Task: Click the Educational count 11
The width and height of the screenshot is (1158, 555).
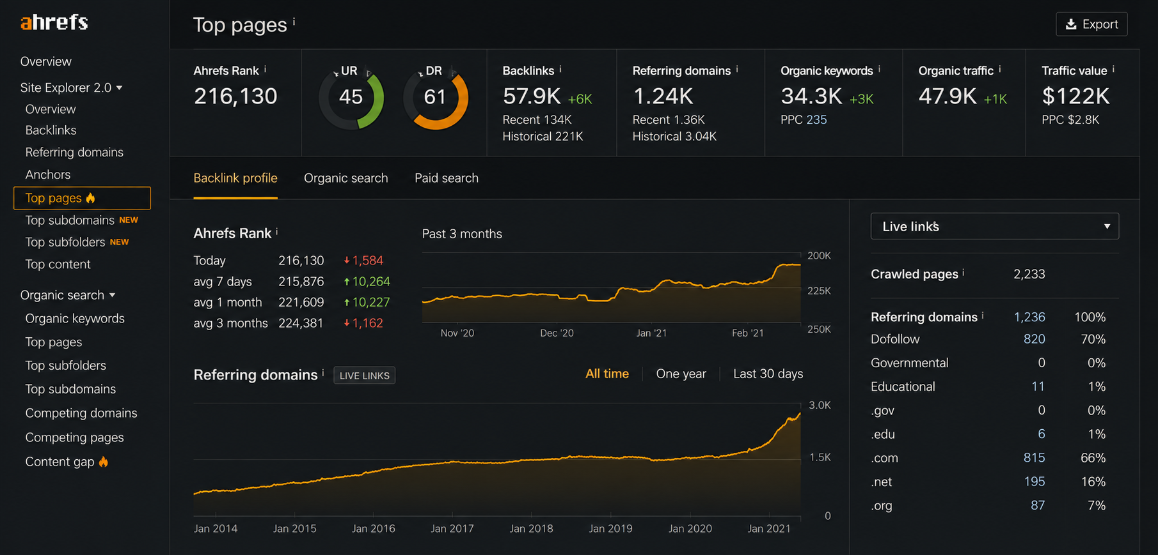Action: click(x=1038, y=387)
